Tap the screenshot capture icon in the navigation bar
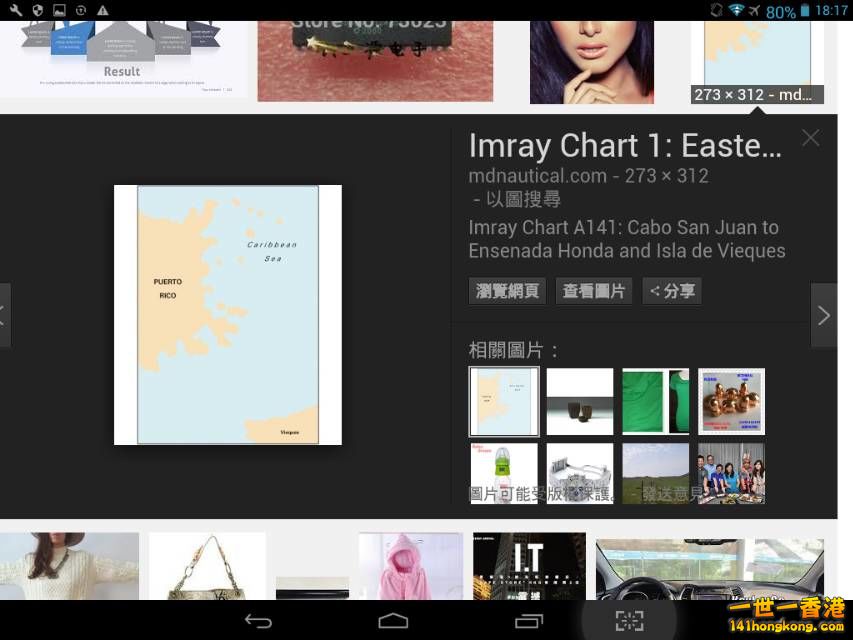 (x=629, y=620)
